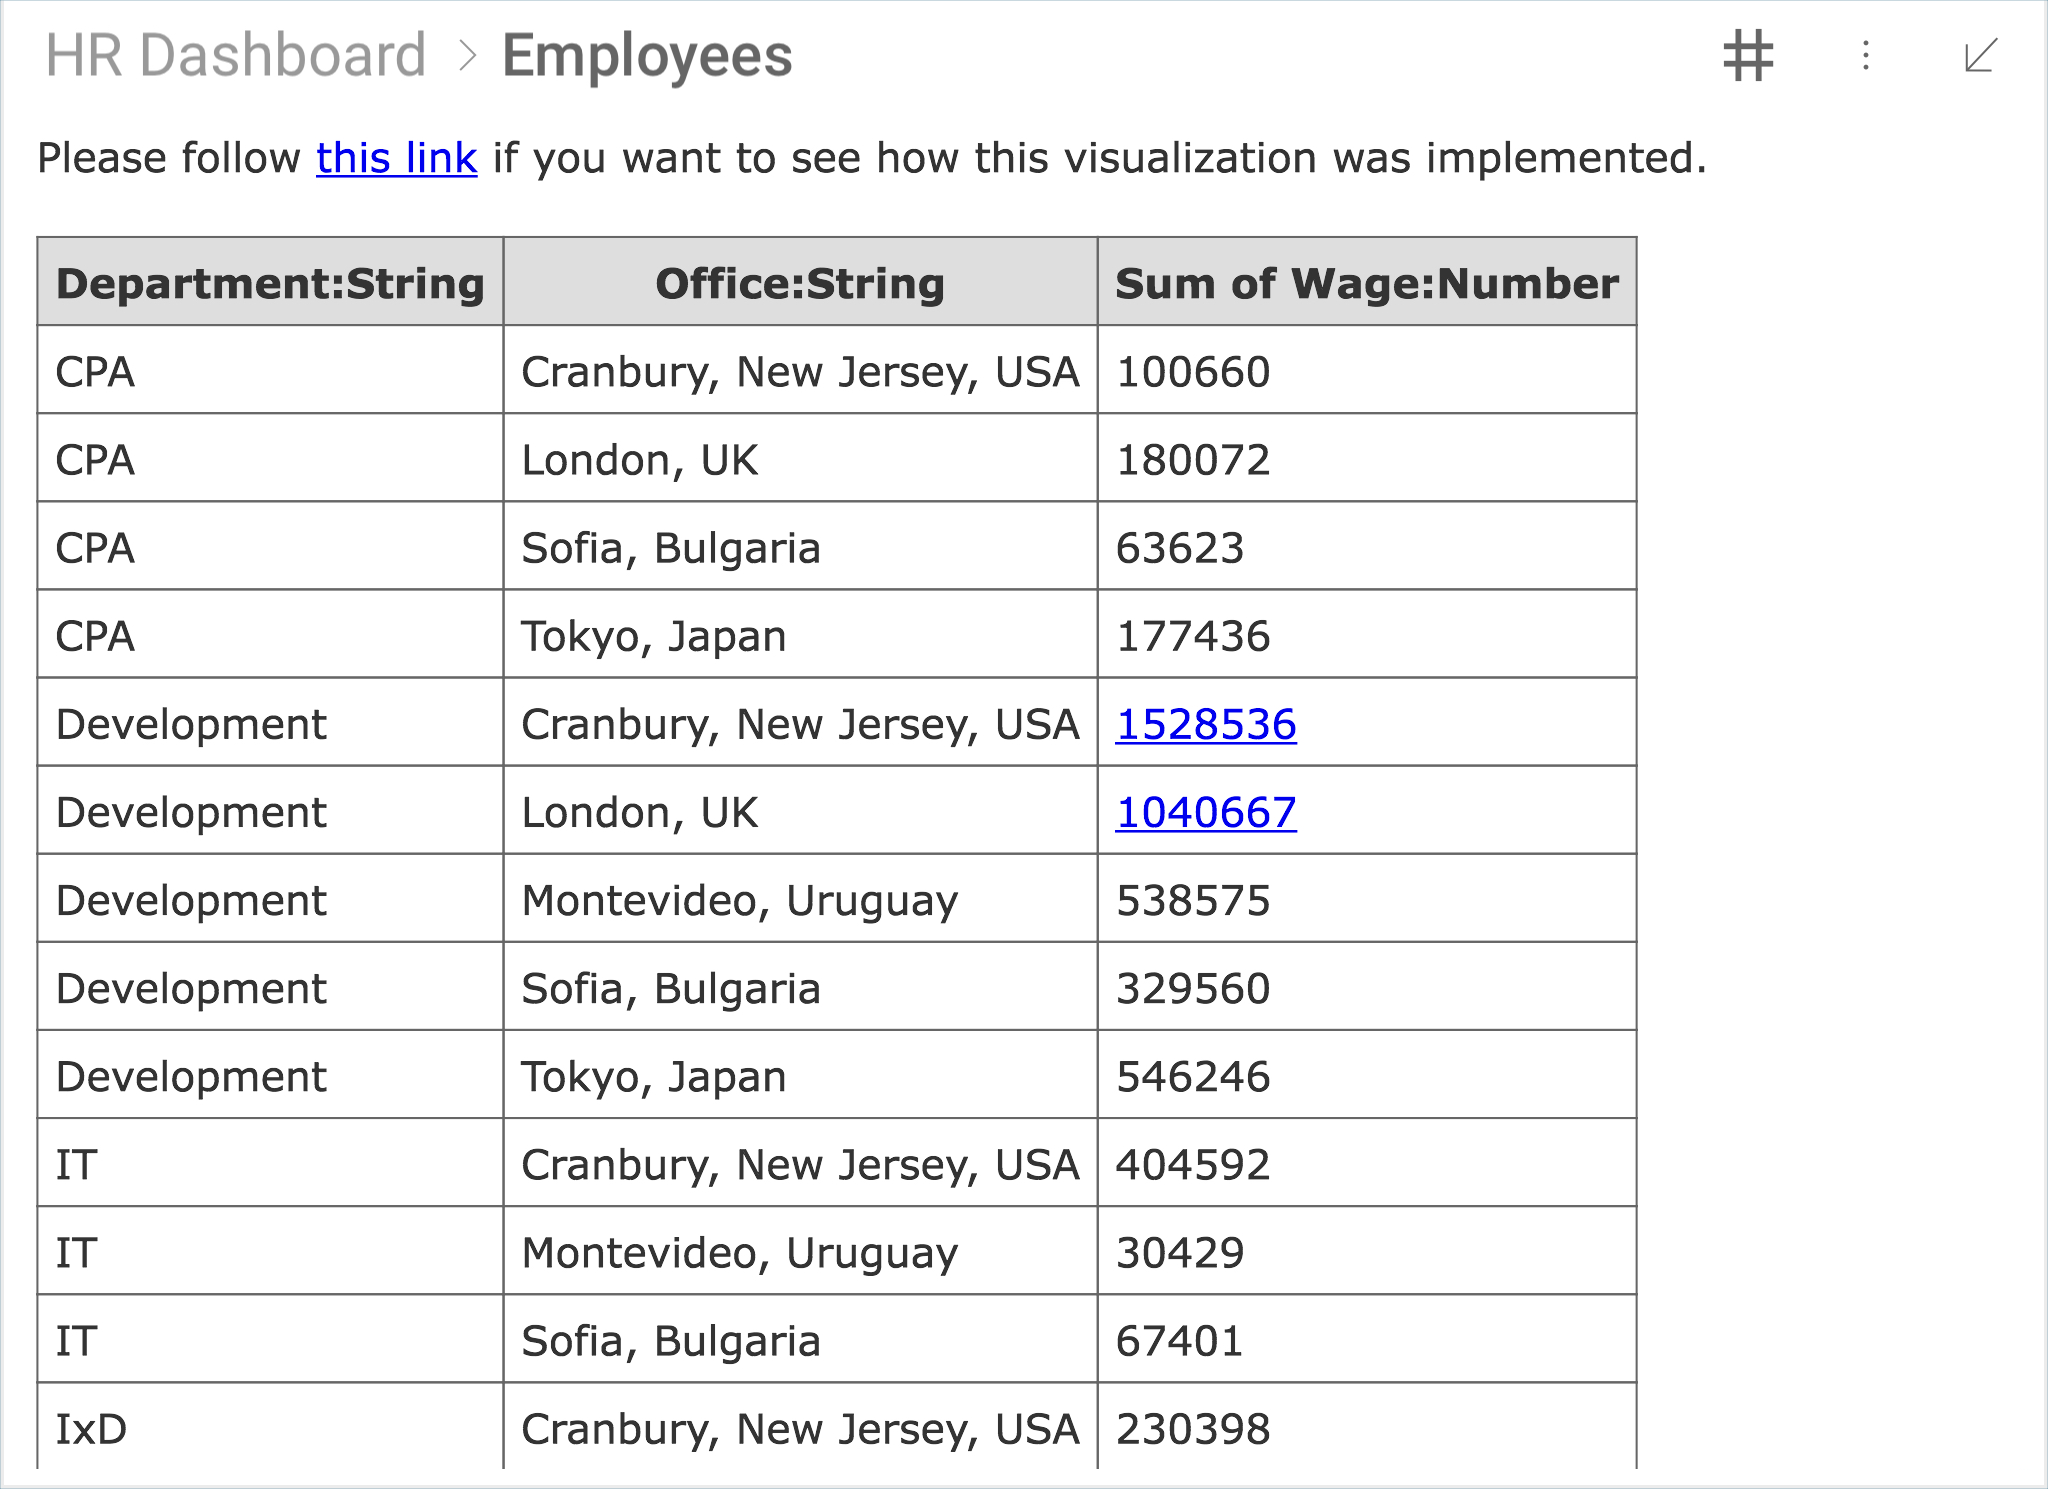Screen dimensions: 2048x1489
Task: Click the Employees breadcrumb title
Action: pos(647,56)
